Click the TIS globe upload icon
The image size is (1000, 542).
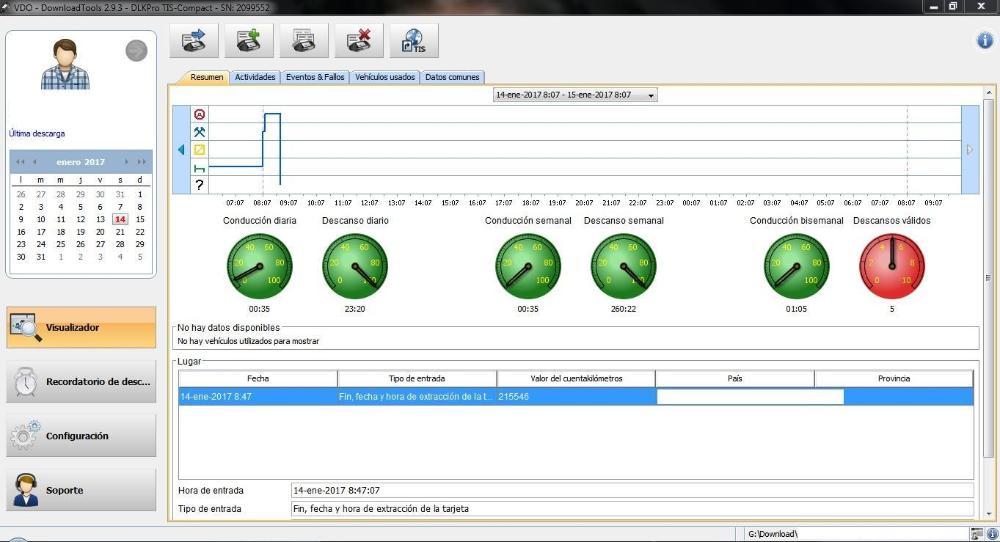(x=414, y=41)
